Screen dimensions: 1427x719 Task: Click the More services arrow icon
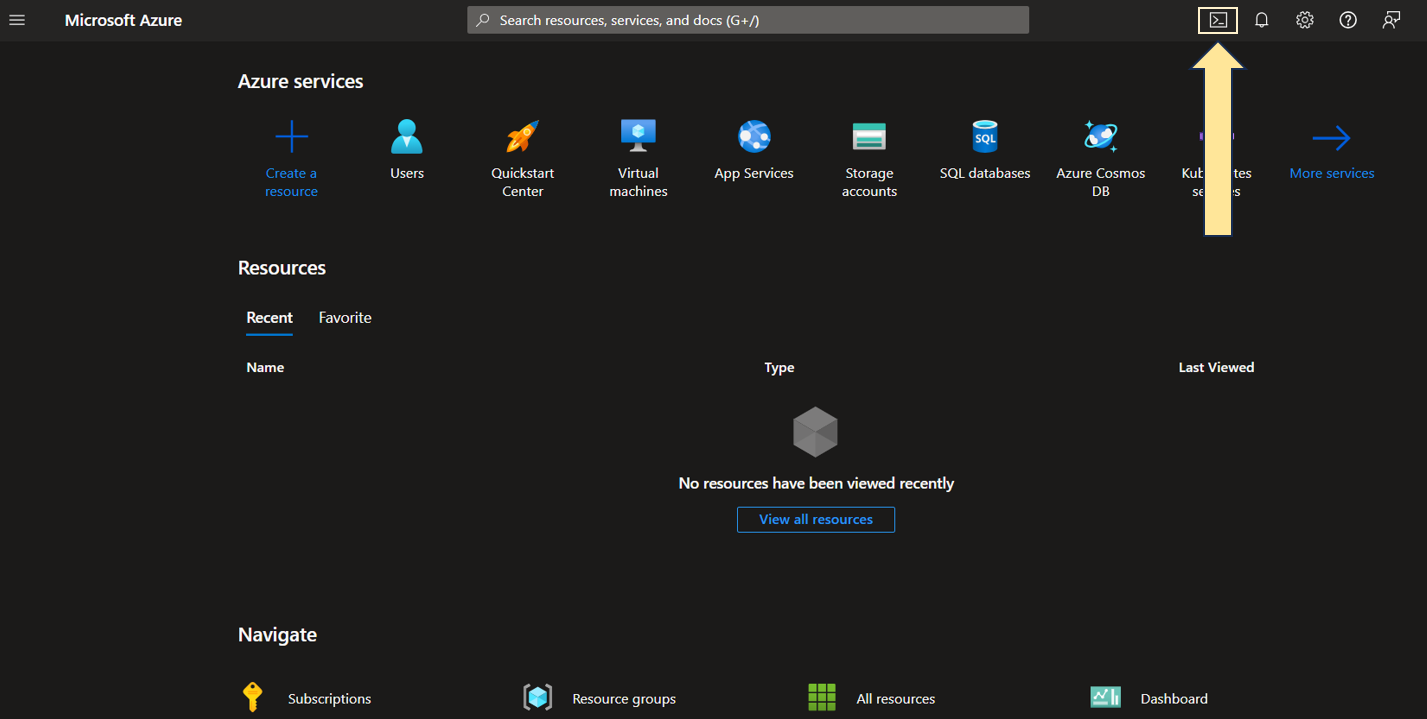click(1332, 138)
